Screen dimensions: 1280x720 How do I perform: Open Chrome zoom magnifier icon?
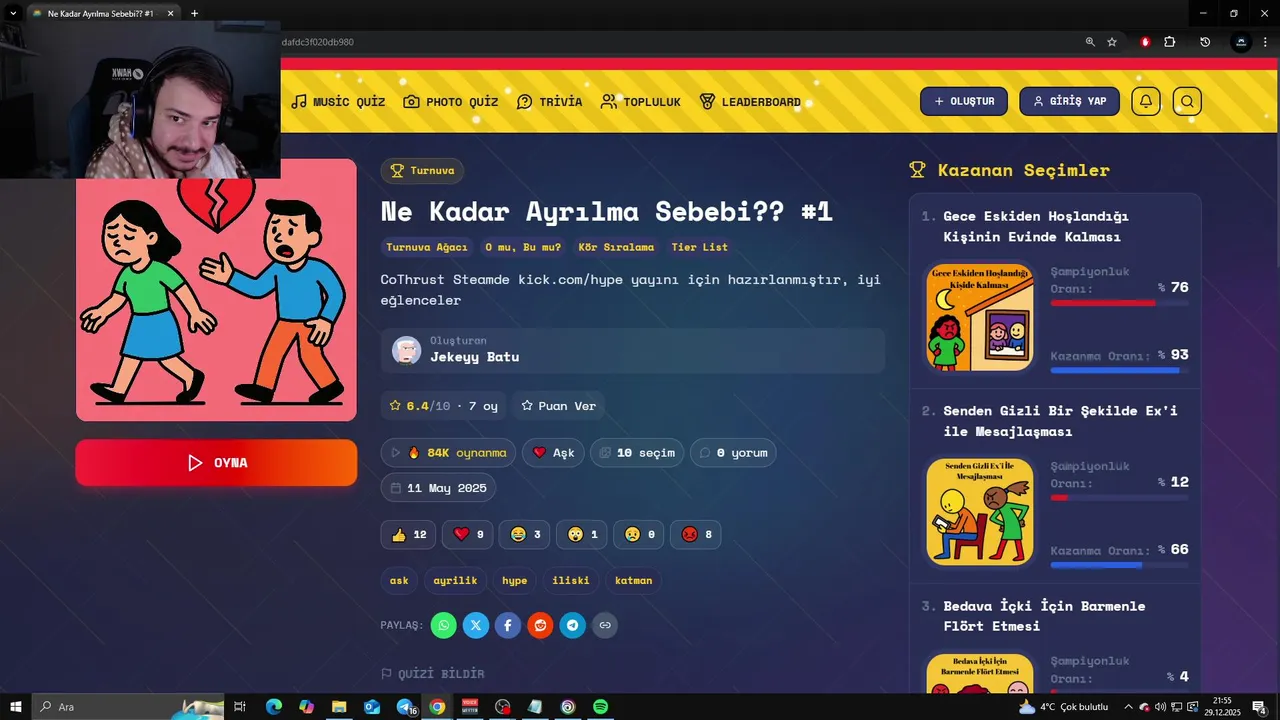(1090, 42)
